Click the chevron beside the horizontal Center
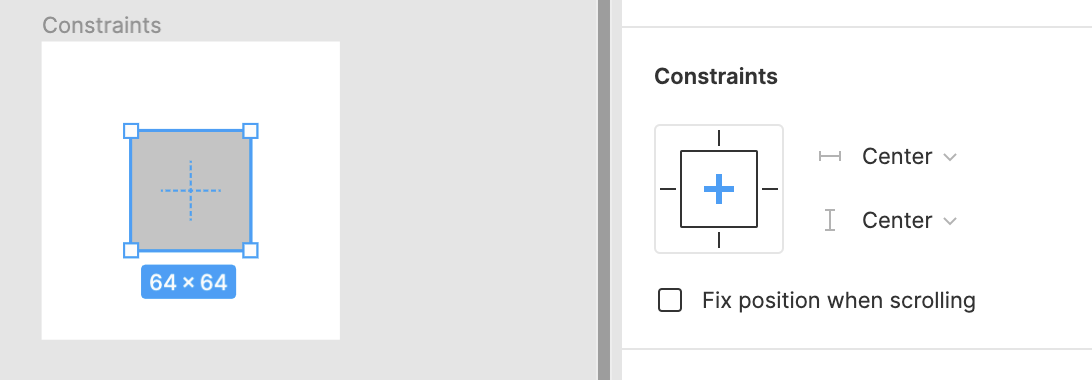 (950, 157)
